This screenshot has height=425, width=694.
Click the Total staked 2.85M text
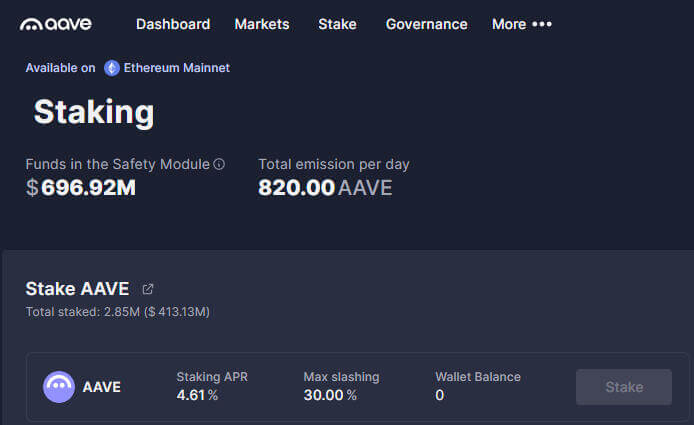pyautogui.click(x=117, y=312)
